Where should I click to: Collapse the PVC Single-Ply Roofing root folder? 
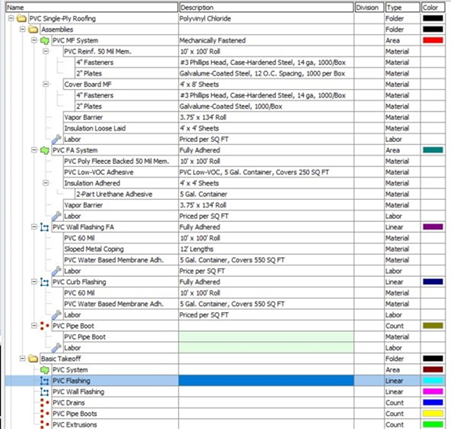point(11,18)
